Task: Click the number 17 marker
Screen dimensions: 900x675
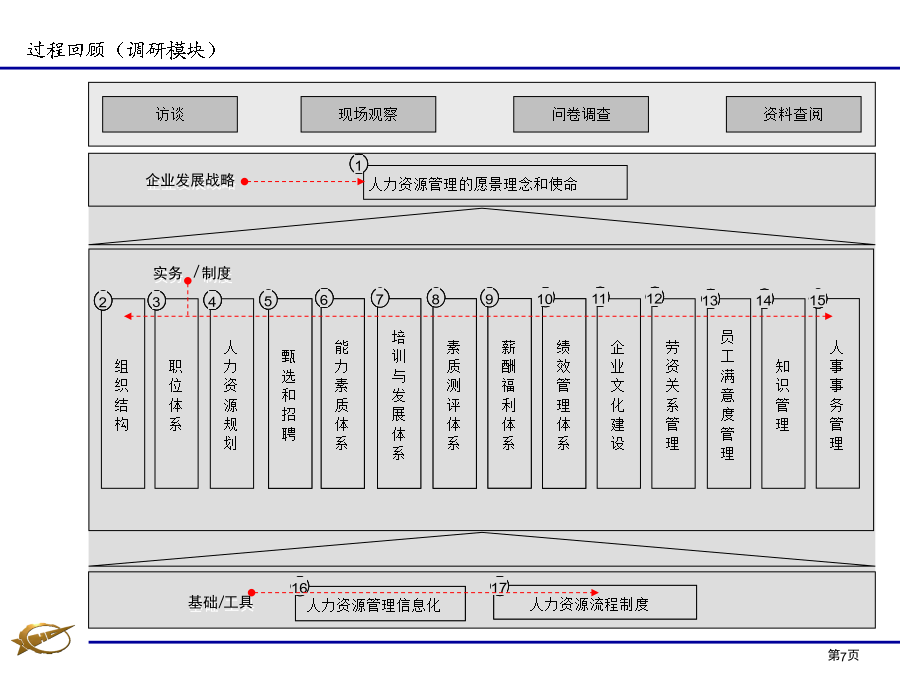Action: click(500, 587)
